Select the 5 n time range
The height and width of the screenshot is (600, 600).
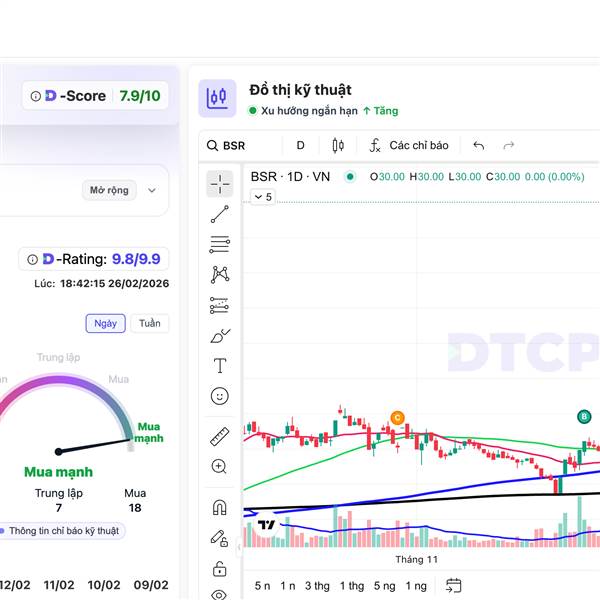click(x=262, y=586)
